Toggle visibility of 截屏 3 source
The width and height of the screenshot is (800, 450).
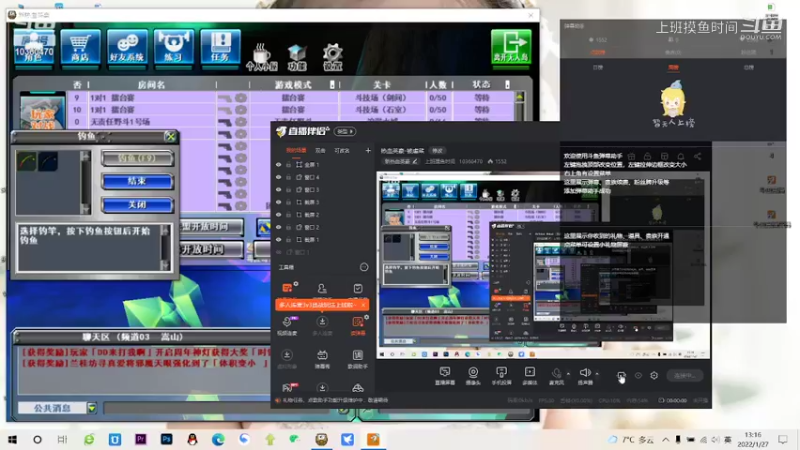279,202
